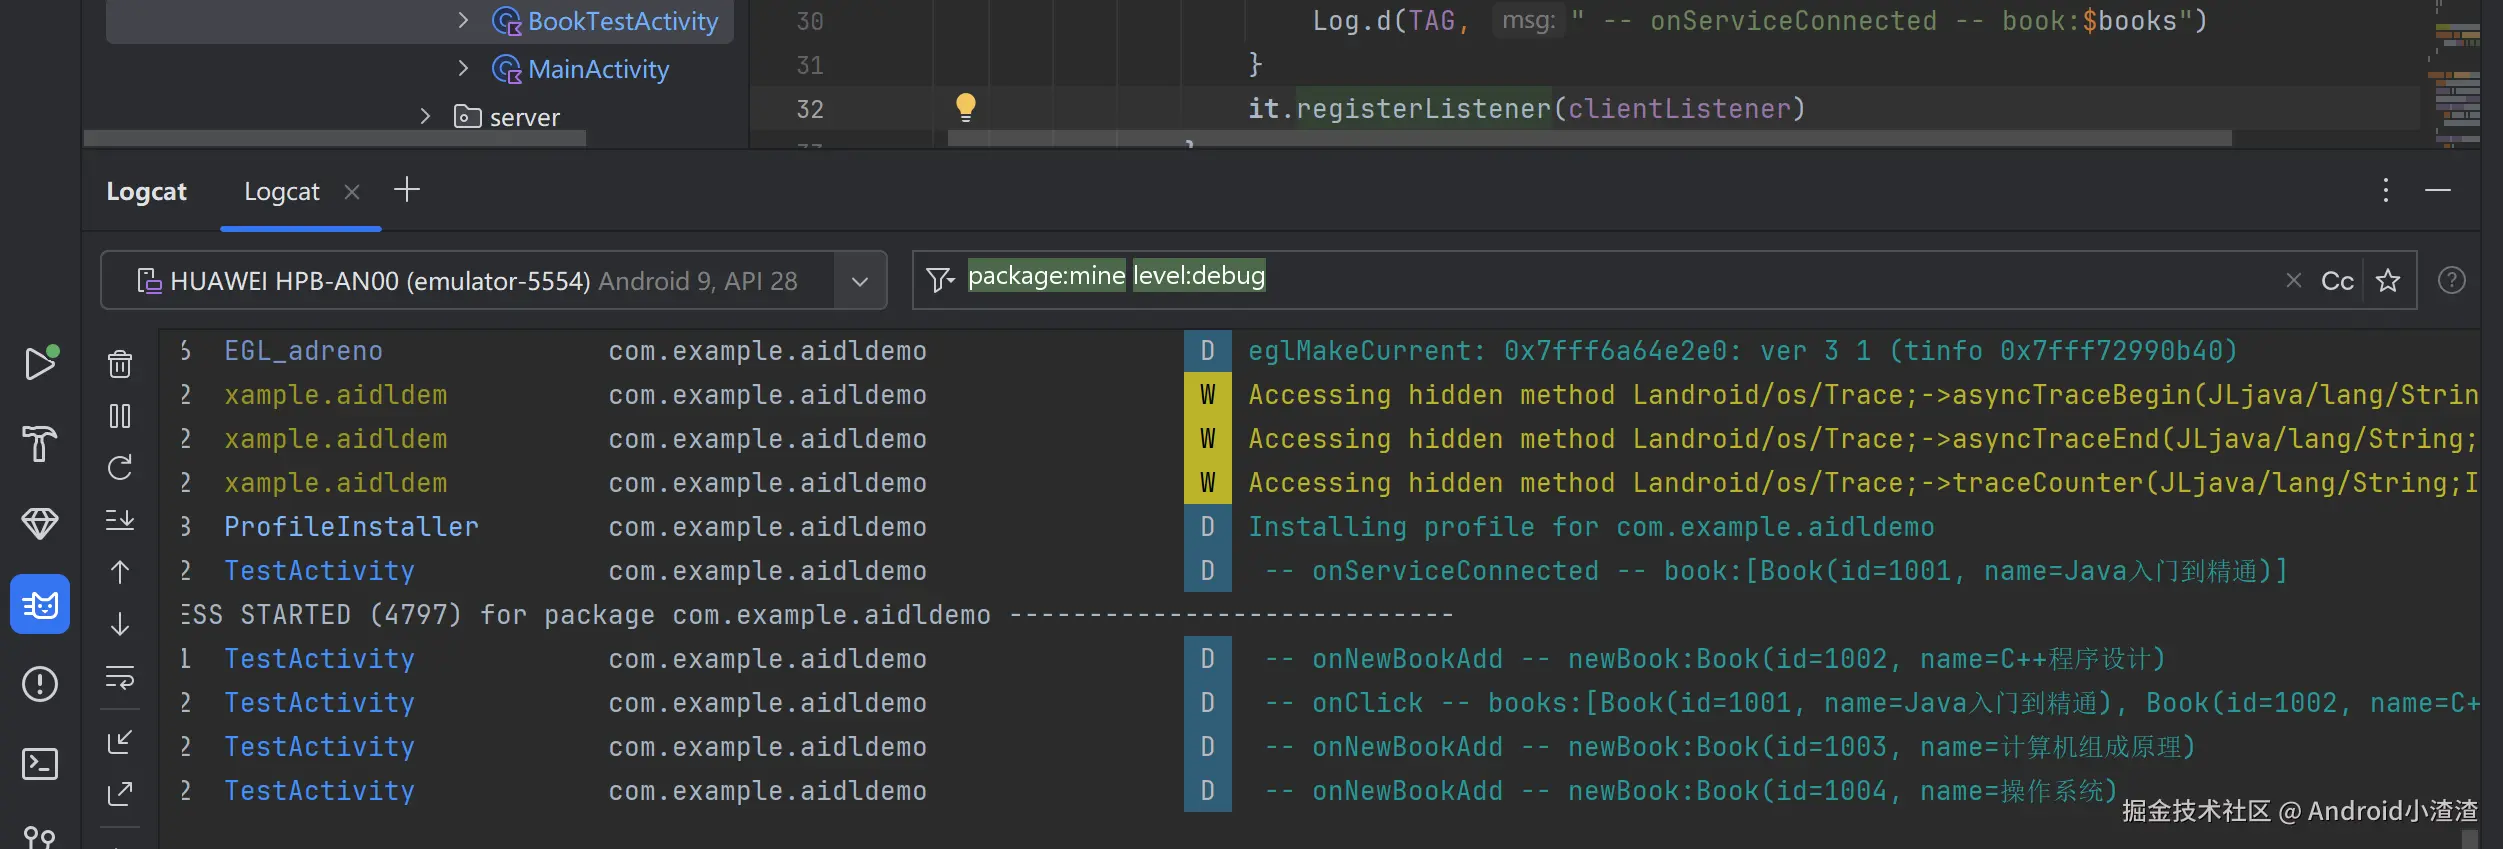
Task: Select the HUAWEI HPB-AN00 device combo box
Action: (494, 280)
